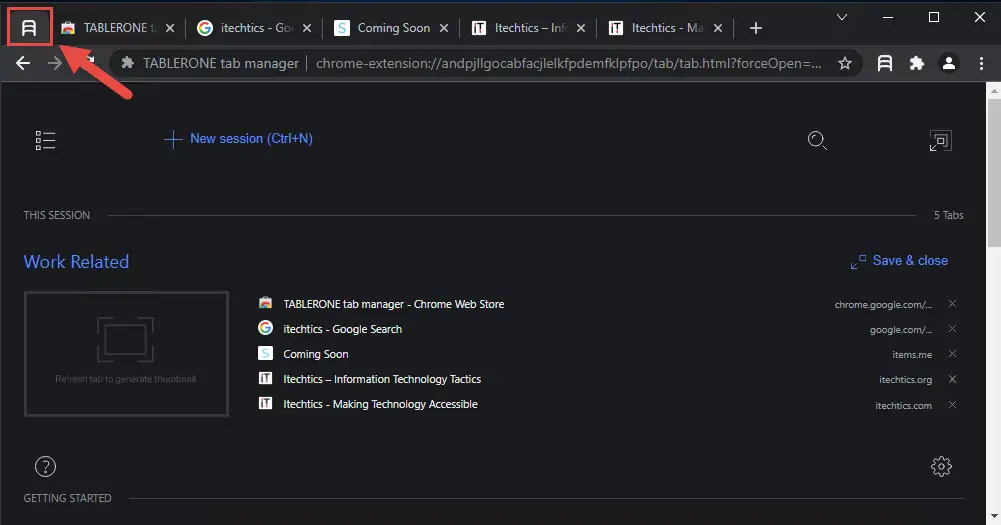Open the help question mark icon
Image resolution: width=1001 pixels, height=525 pixels.
[45, 466]
